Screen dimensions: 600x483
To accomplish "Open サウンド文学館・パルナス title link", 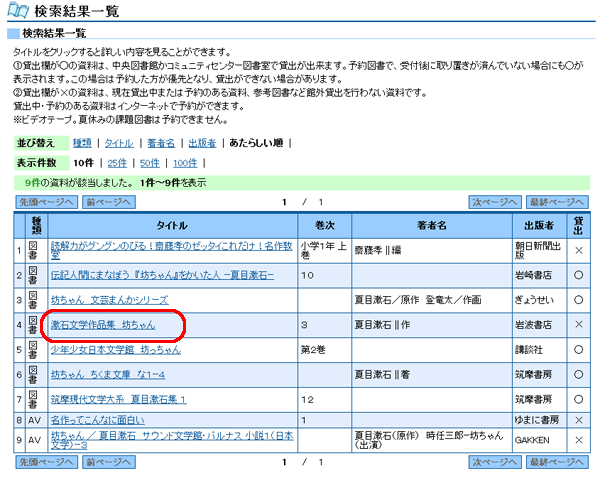I will [x=172, y=440].
